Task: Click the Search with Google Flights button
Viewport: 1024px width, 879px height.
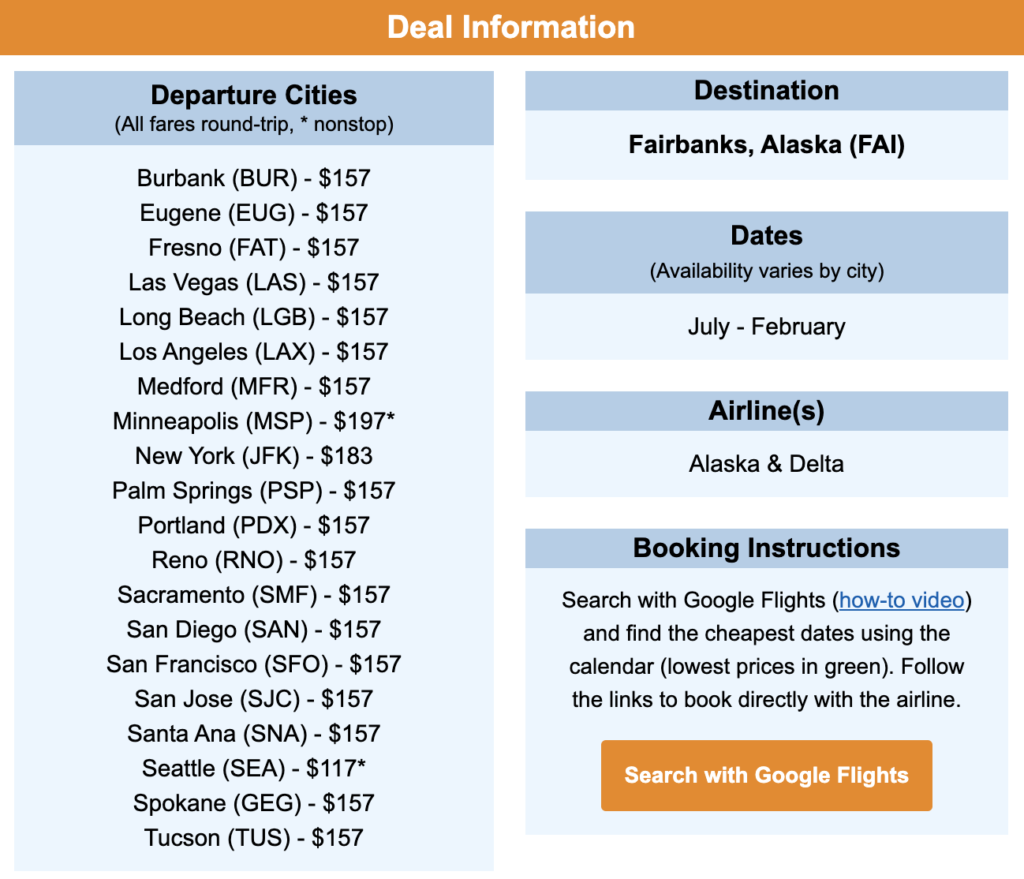Action: [x=766, y=775]
